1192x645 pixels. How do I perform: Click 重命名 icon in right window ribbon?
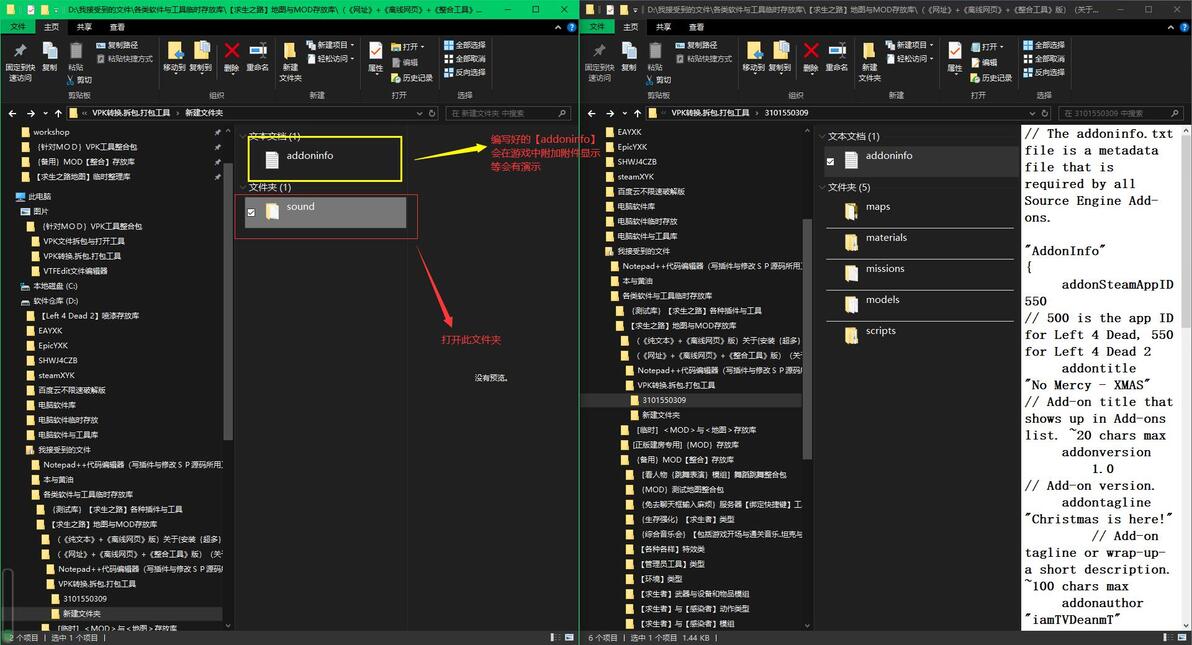837,51
